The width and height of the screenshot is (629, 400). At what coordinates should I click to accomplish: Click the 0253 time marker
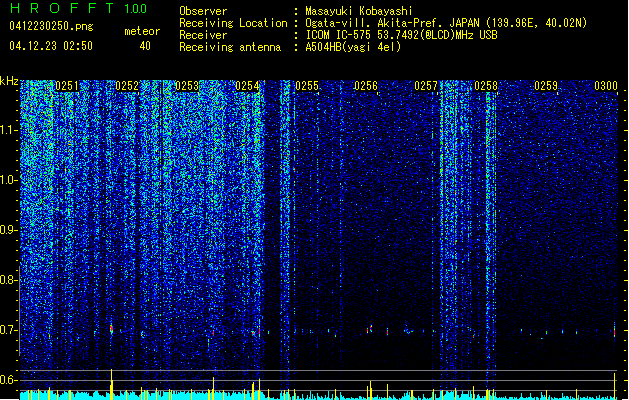click(x=187, y=86)
